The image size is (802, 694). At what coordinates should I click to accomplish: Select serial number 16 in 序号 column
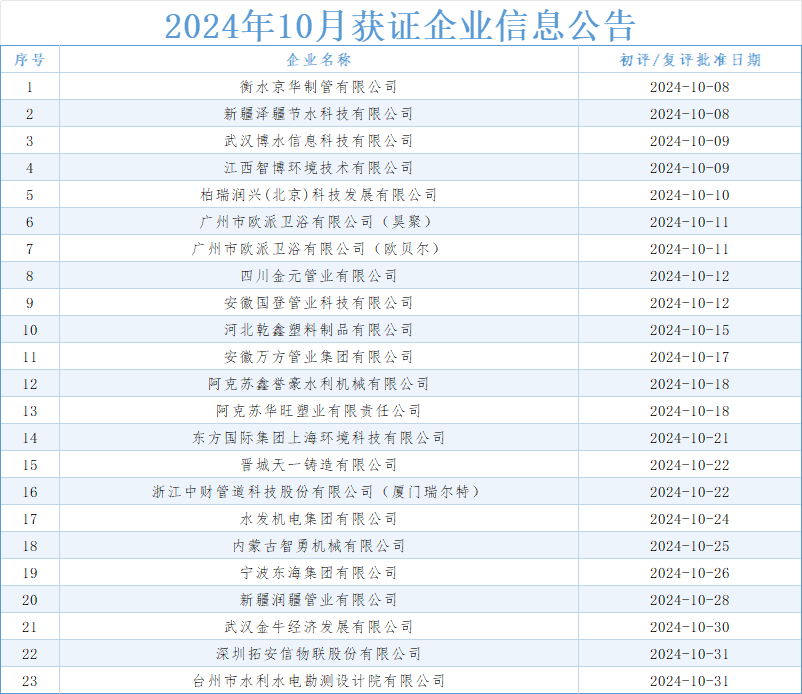click(x=30, y=492)
